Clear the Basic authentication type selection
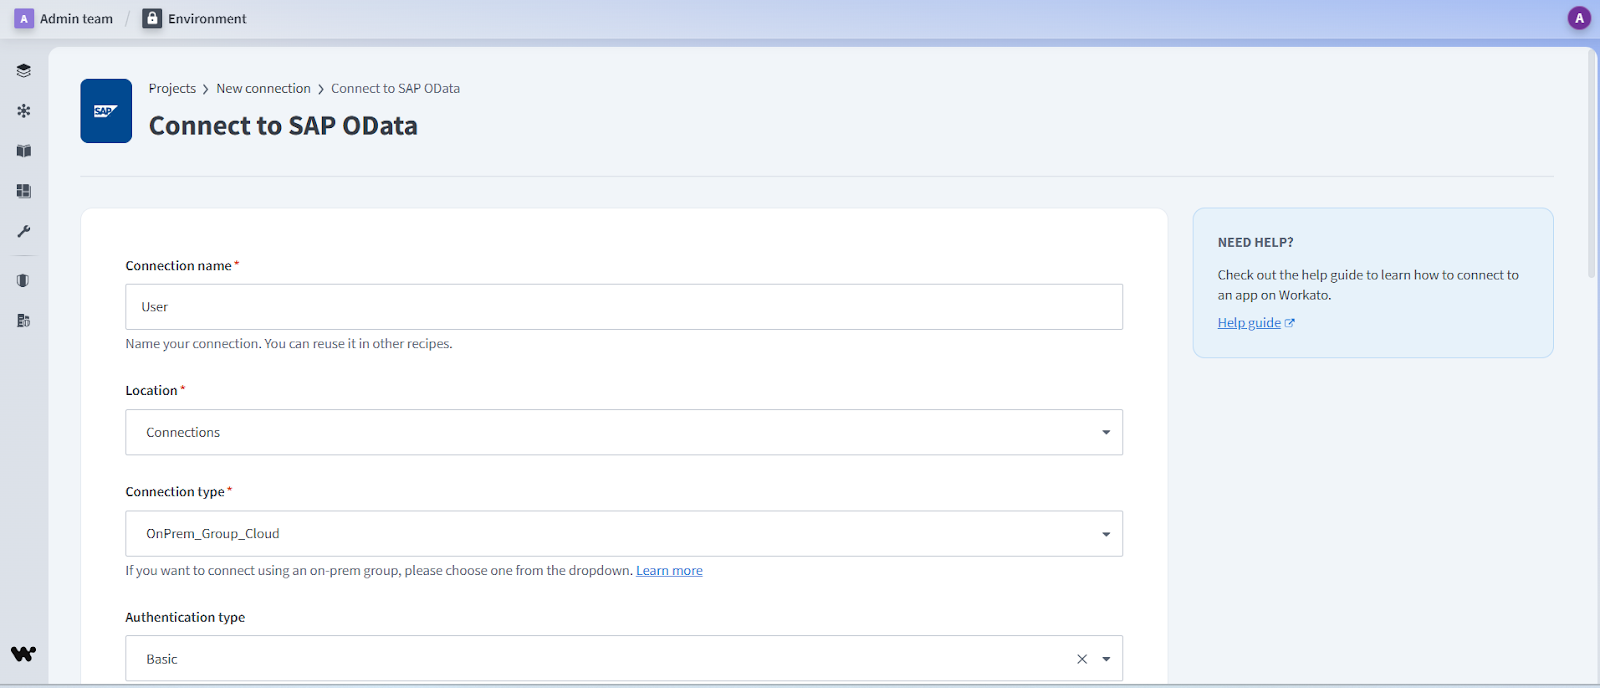The image size is (1600, 688). pyautogui.click(x=1082, y=659)
